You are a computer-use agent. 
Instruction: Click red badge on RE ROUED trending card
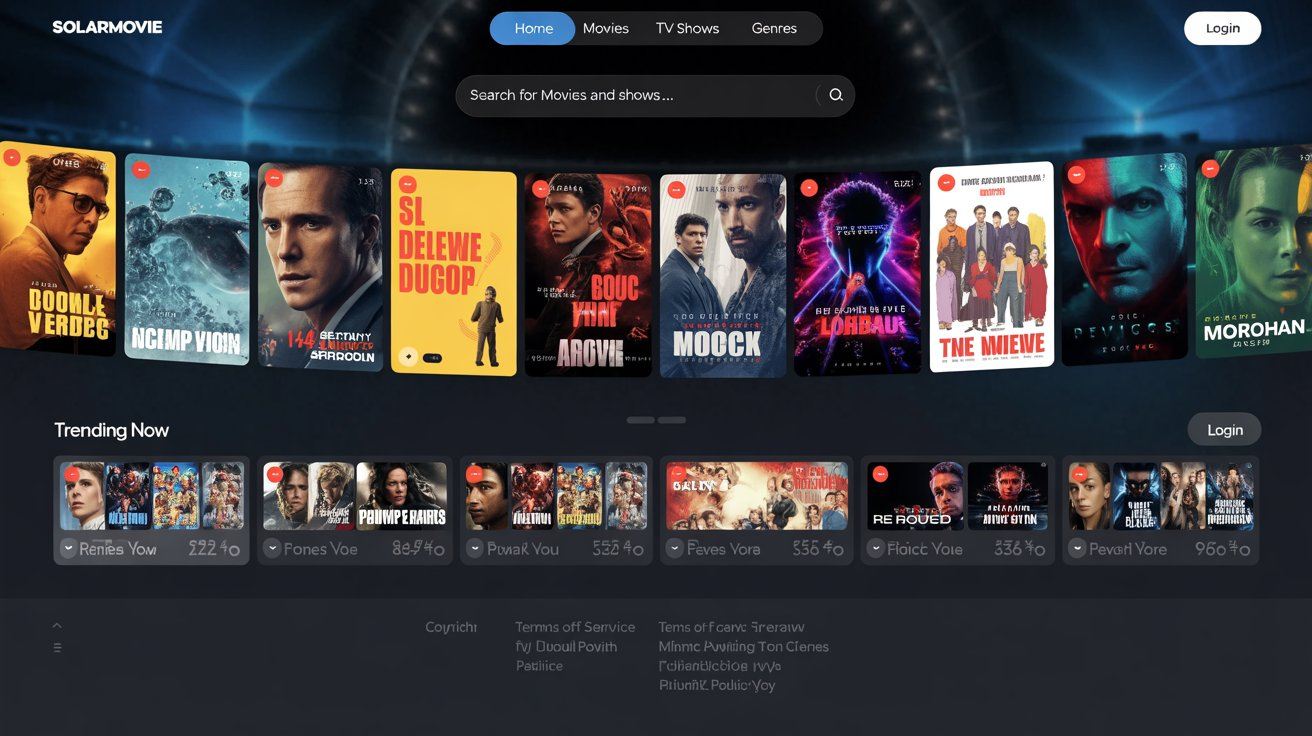(880, 475)
